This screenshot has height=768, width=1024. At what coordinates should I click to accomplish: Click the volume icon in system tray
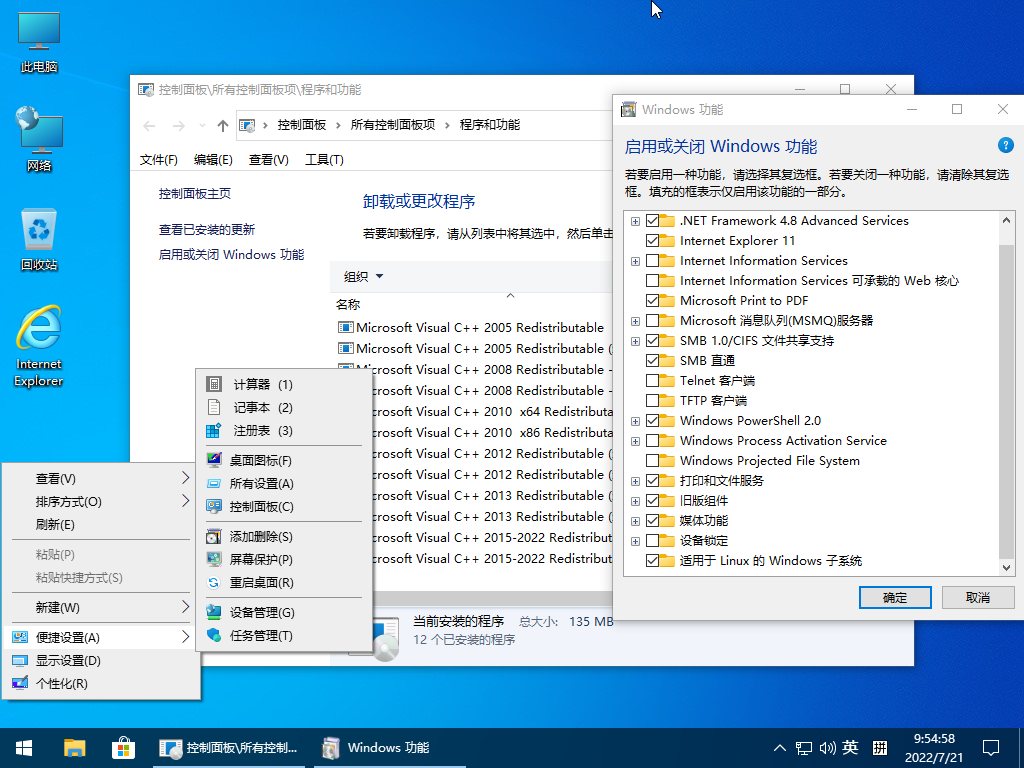click(x=827, y=748)
